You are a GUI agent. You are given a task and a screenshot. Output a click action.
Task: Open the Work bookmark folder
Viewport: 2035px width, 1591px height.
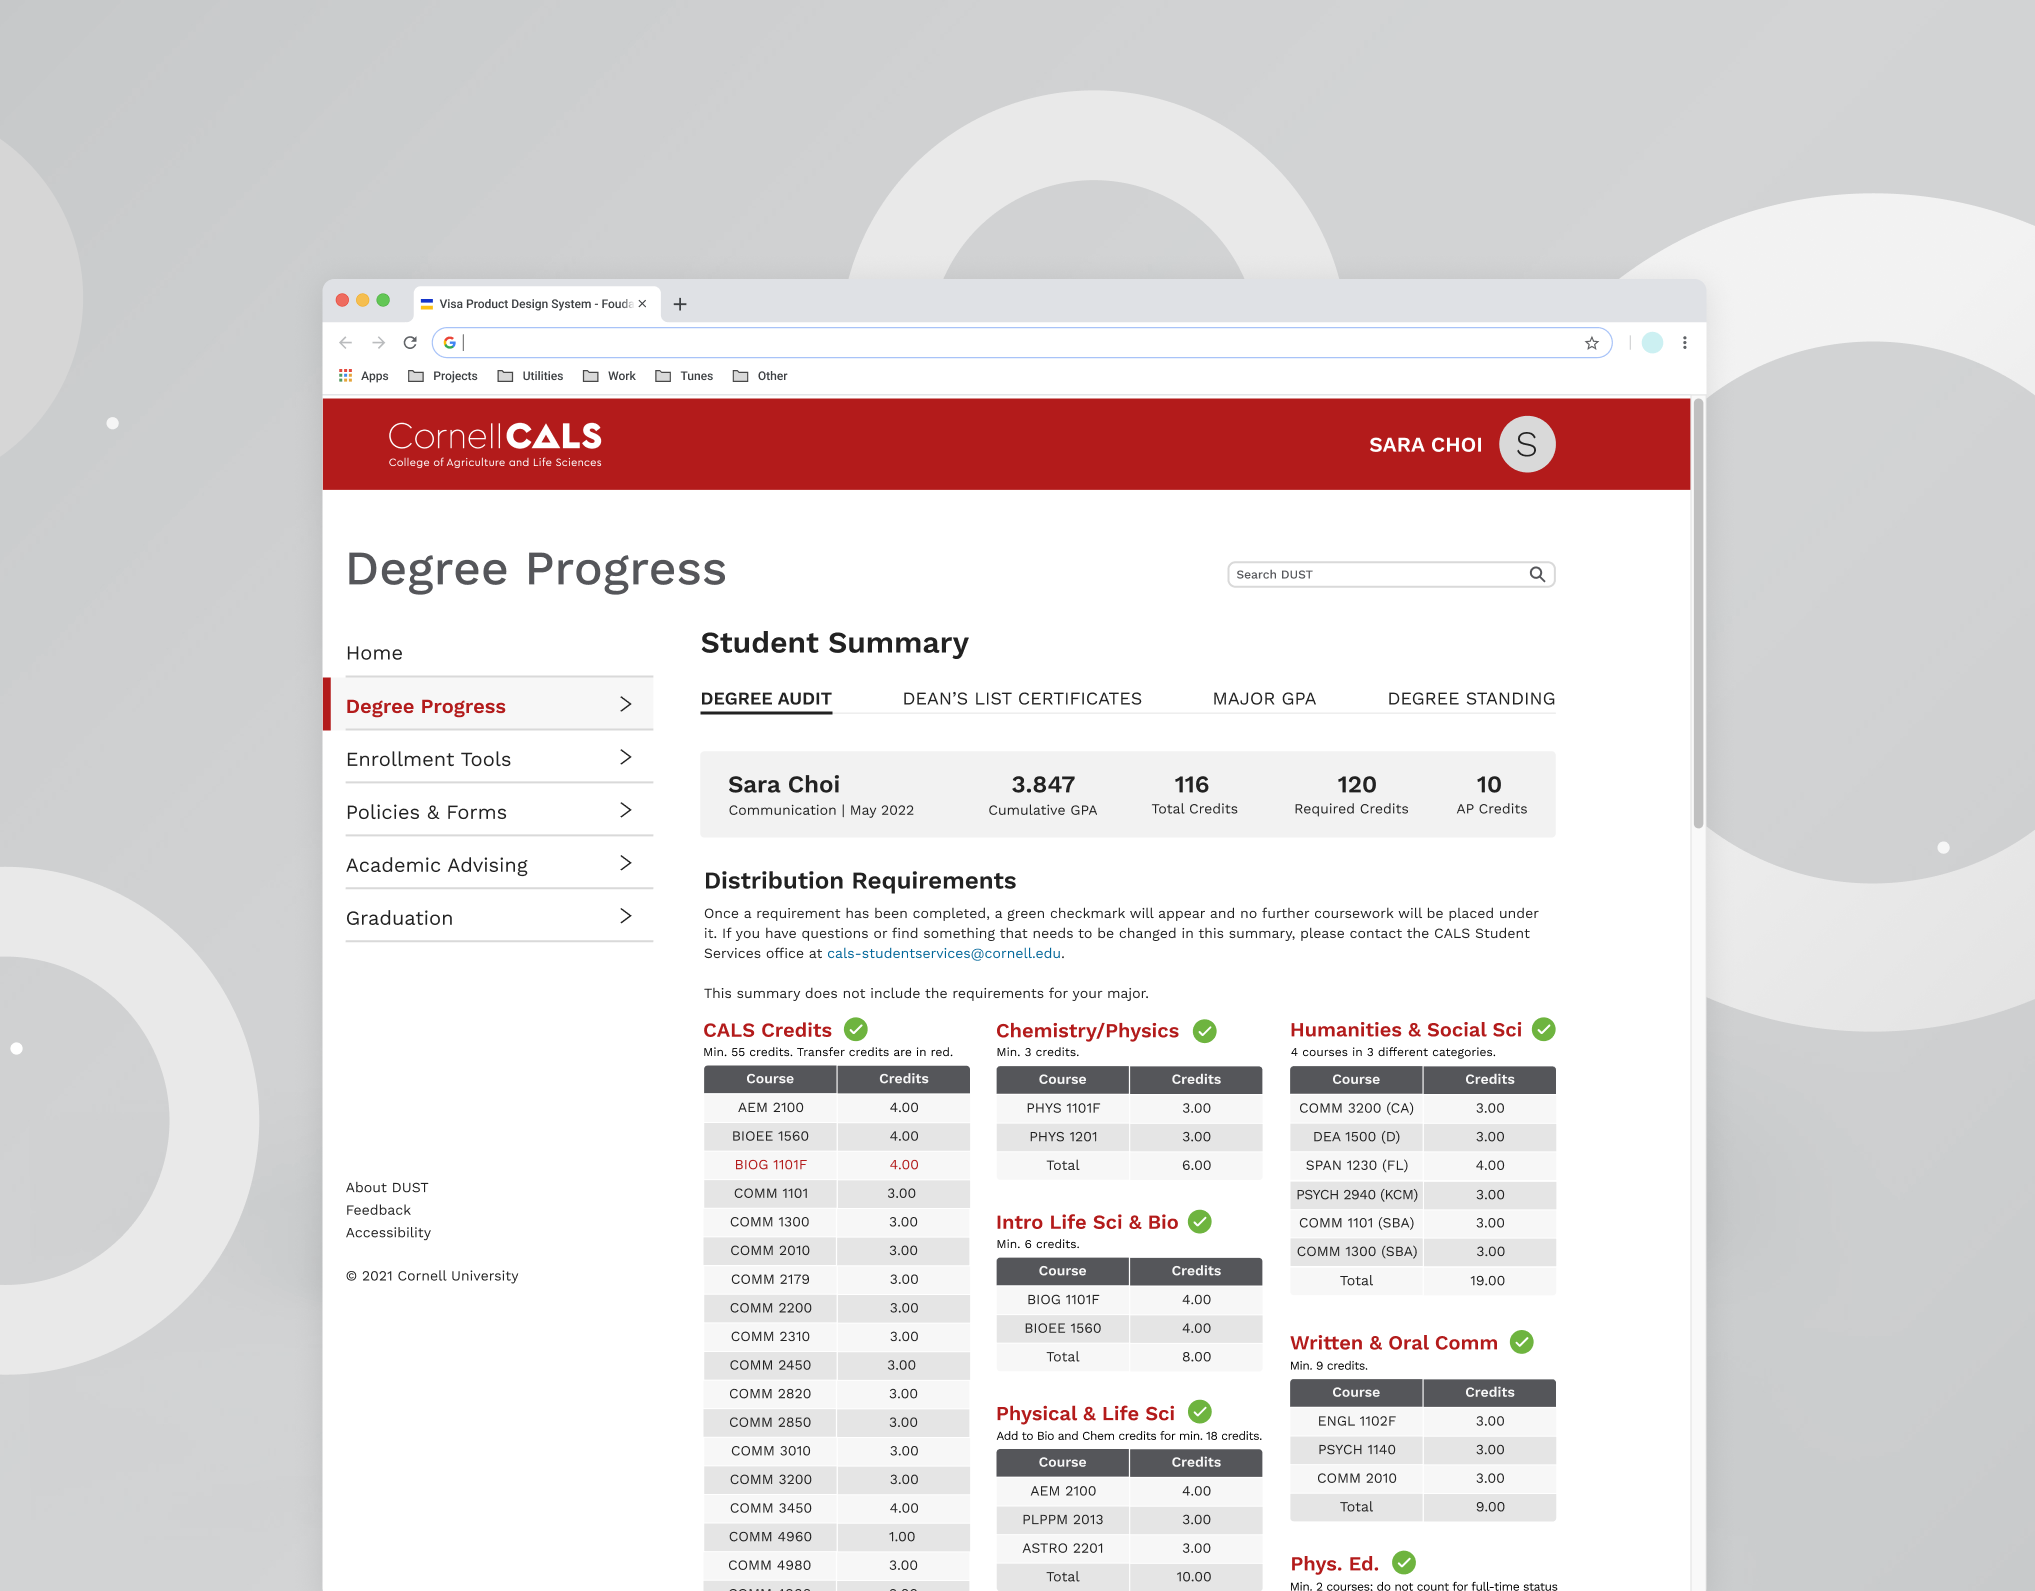(610, 376)
